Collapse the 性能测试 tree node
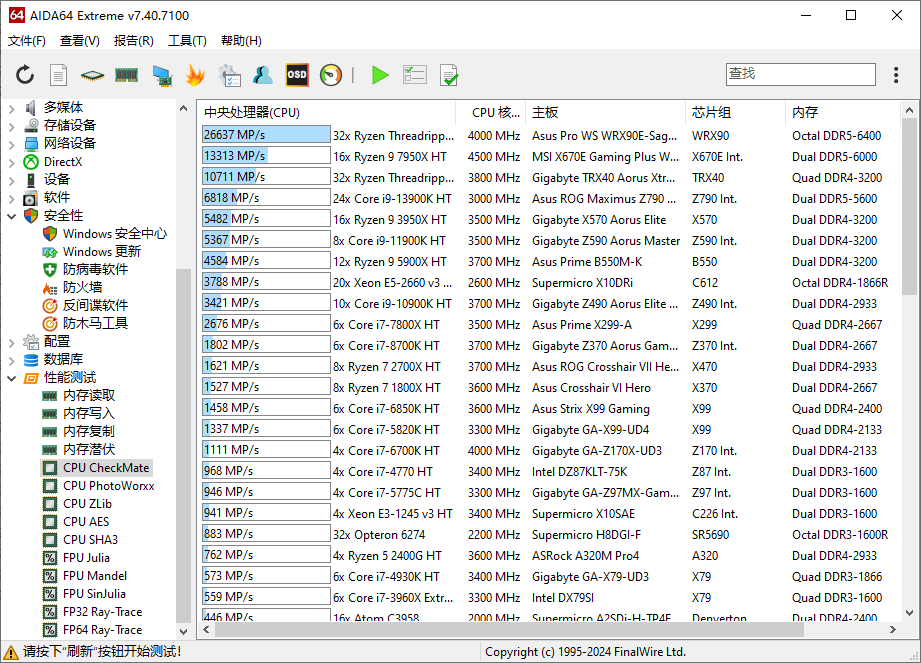This screenshot has width=921, height=663. (11, 378)
